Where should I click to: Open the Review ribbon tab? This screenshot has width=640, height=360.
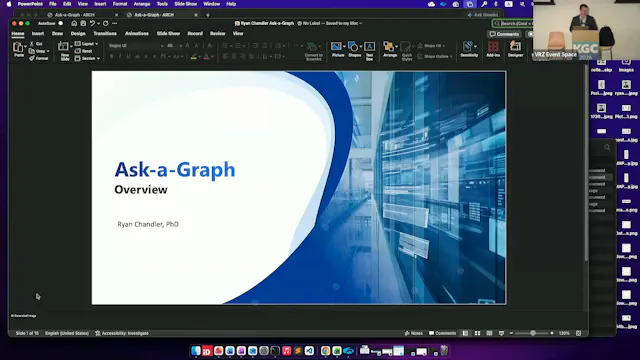point(218,33)
